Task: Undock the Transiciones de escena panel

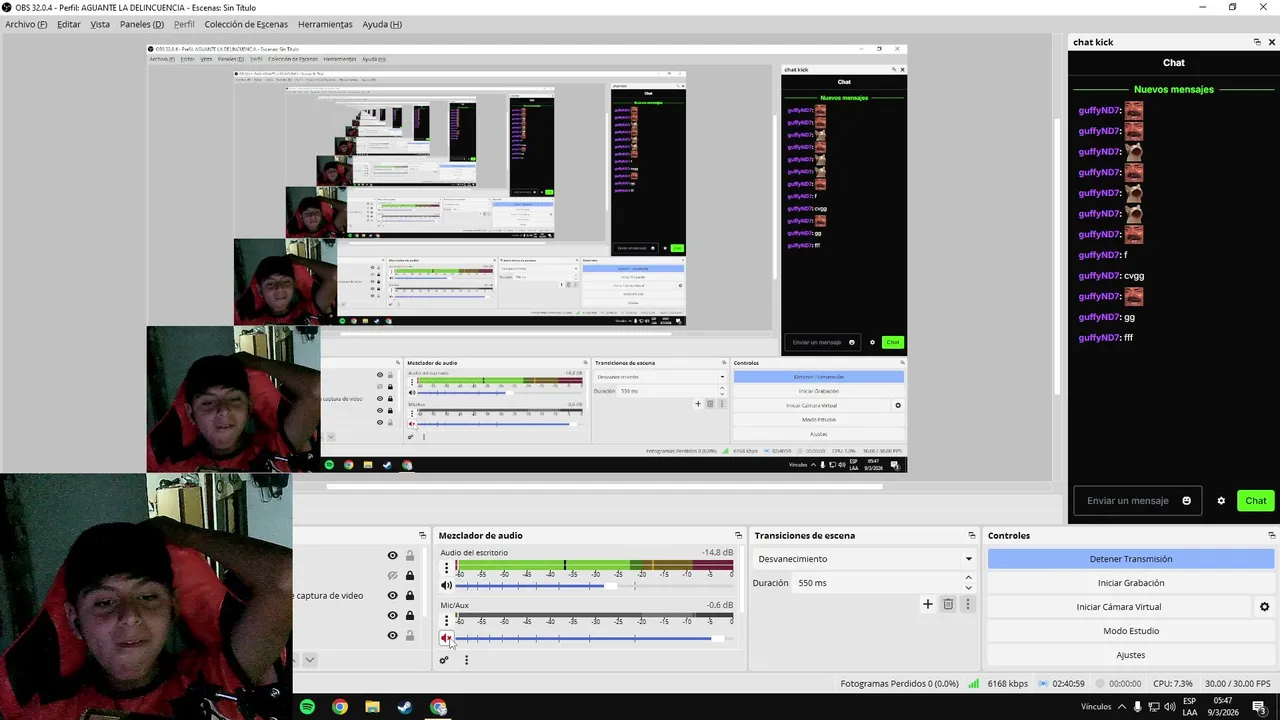Action: pyautogui.click(x=971, y=536)
